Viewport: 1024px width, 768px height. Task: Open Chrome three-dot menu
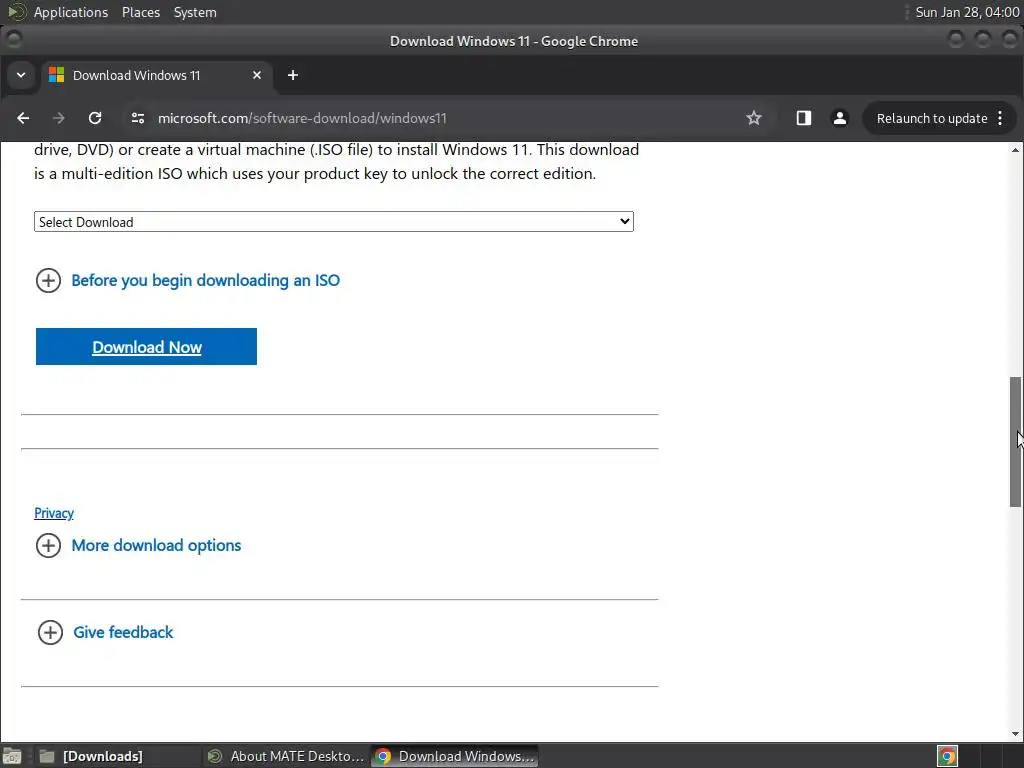pyautogui.click(x=1000, y=118)
